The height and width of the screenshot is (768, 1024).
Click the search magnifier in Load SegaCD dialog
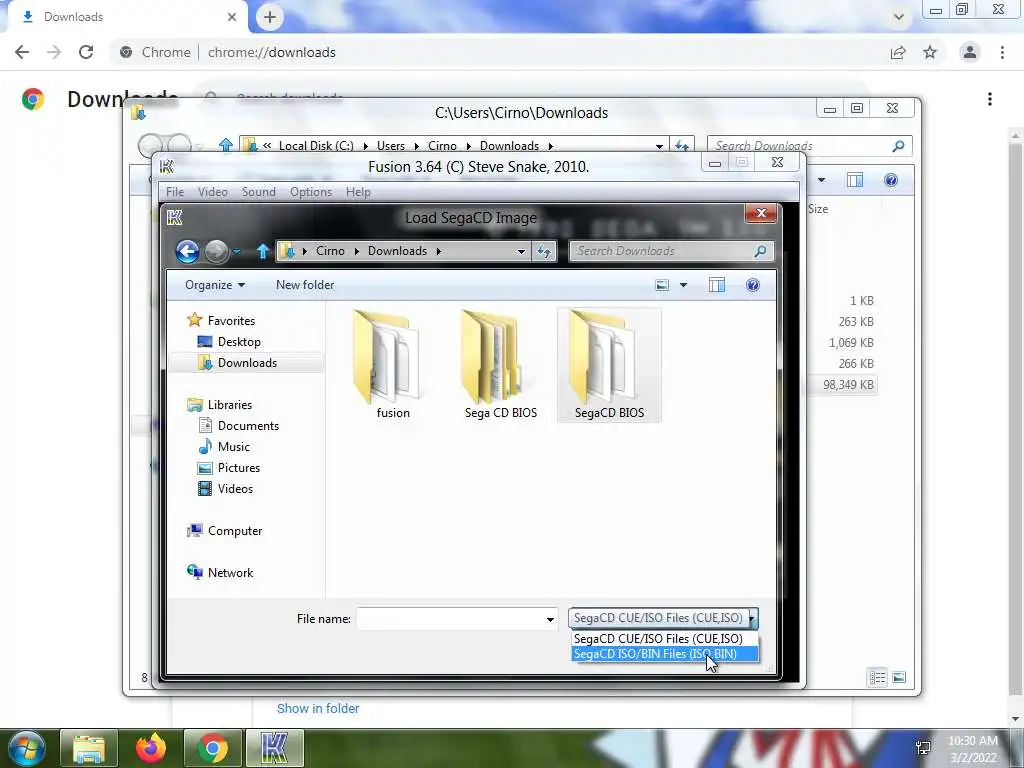(760, 251)
